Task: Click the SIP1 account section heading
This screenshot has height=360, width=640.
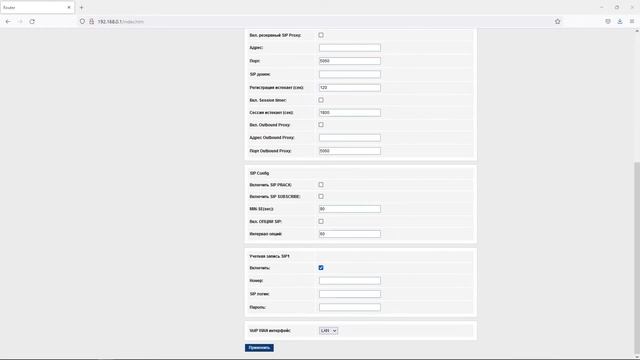Action: tap(269, 256)
